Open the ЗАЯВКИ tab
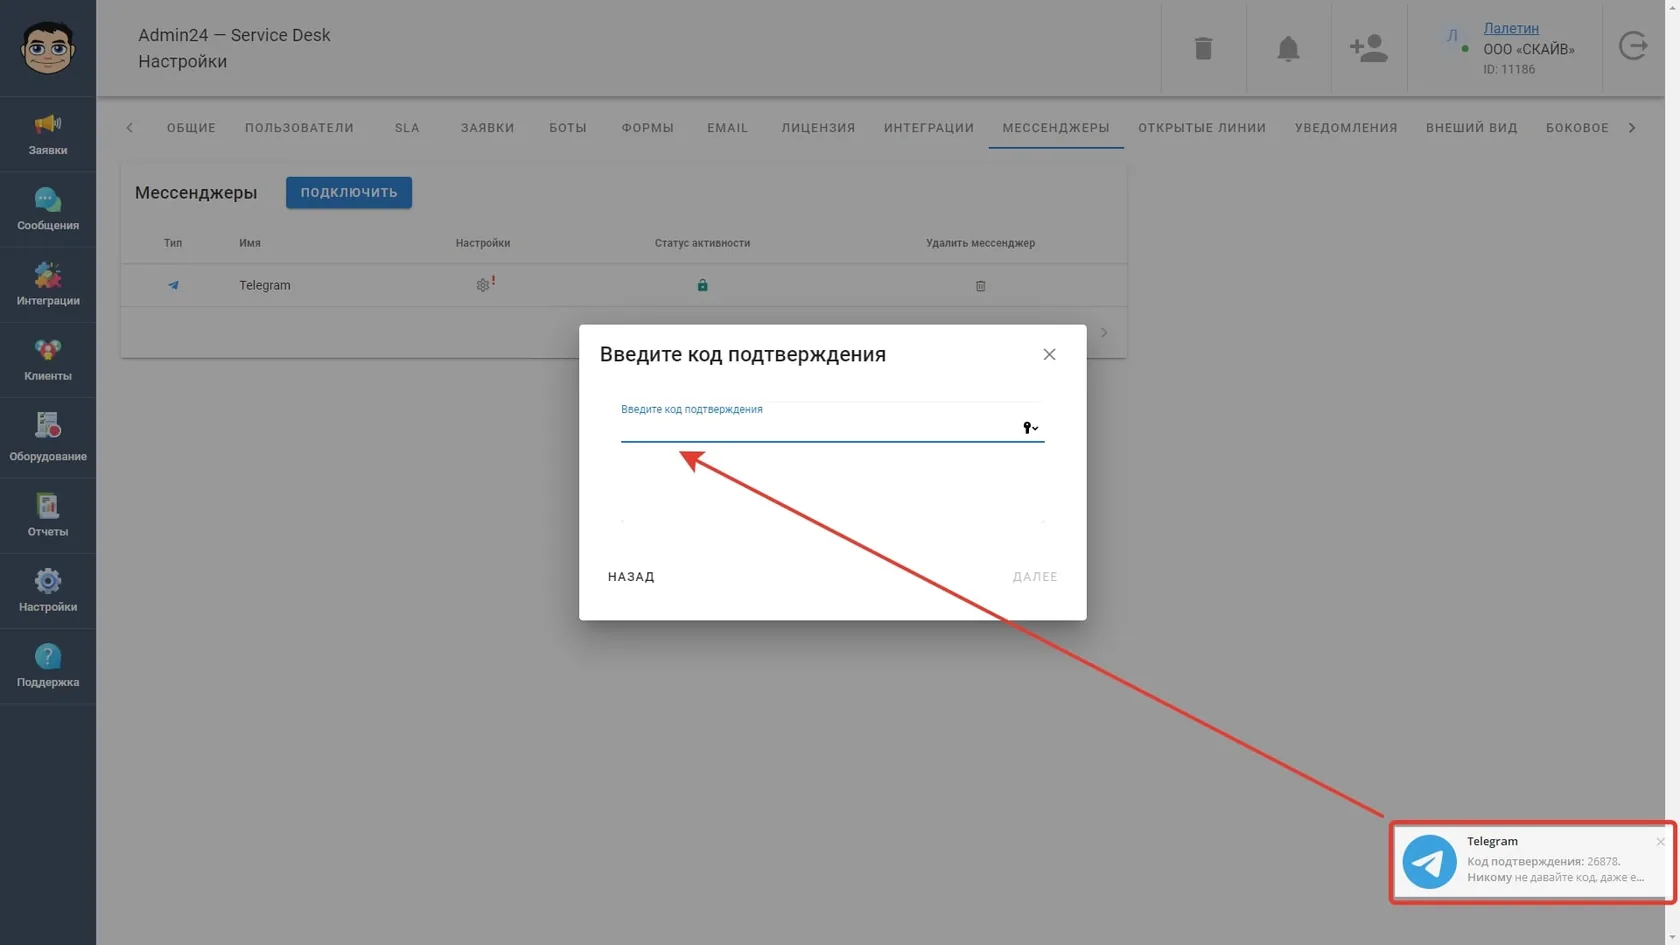The image size is (1680, 945). (487, 128)
